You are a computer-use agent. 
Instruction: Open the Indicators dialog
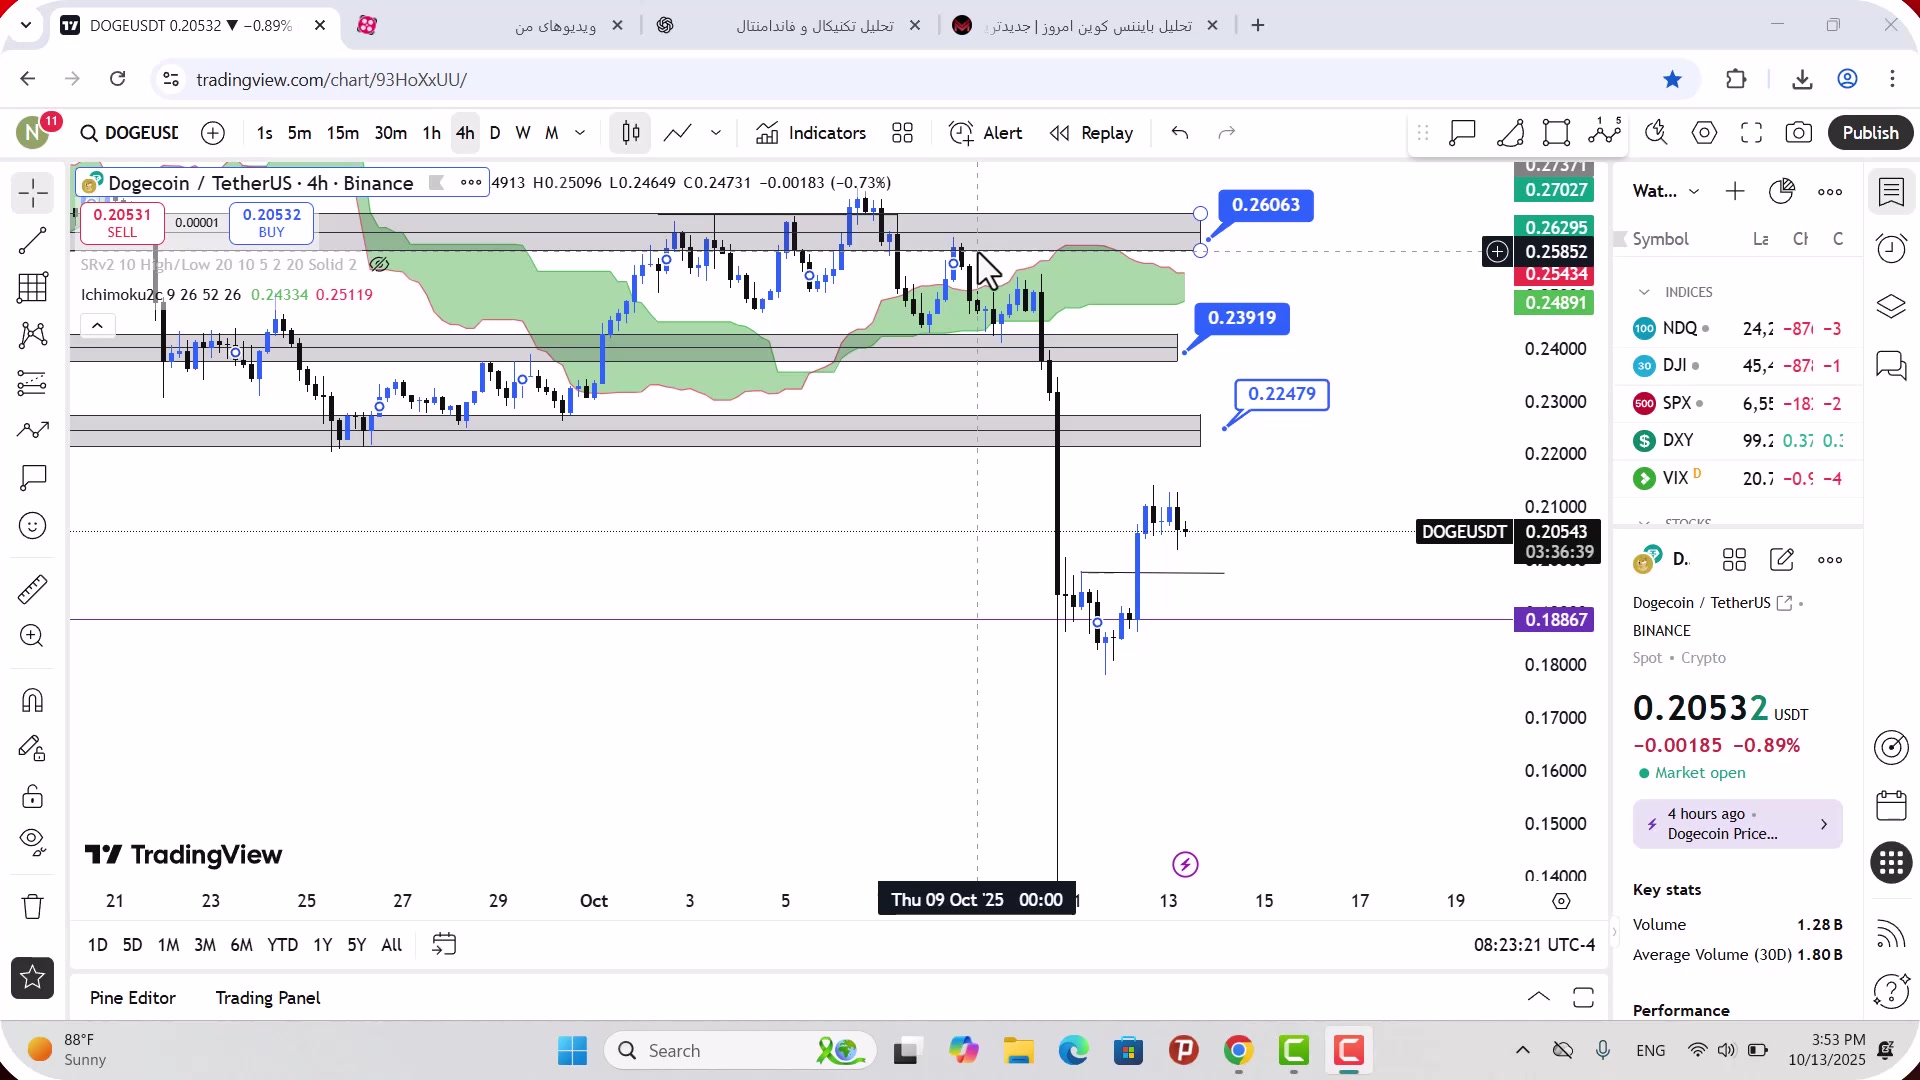coord(811,133)
